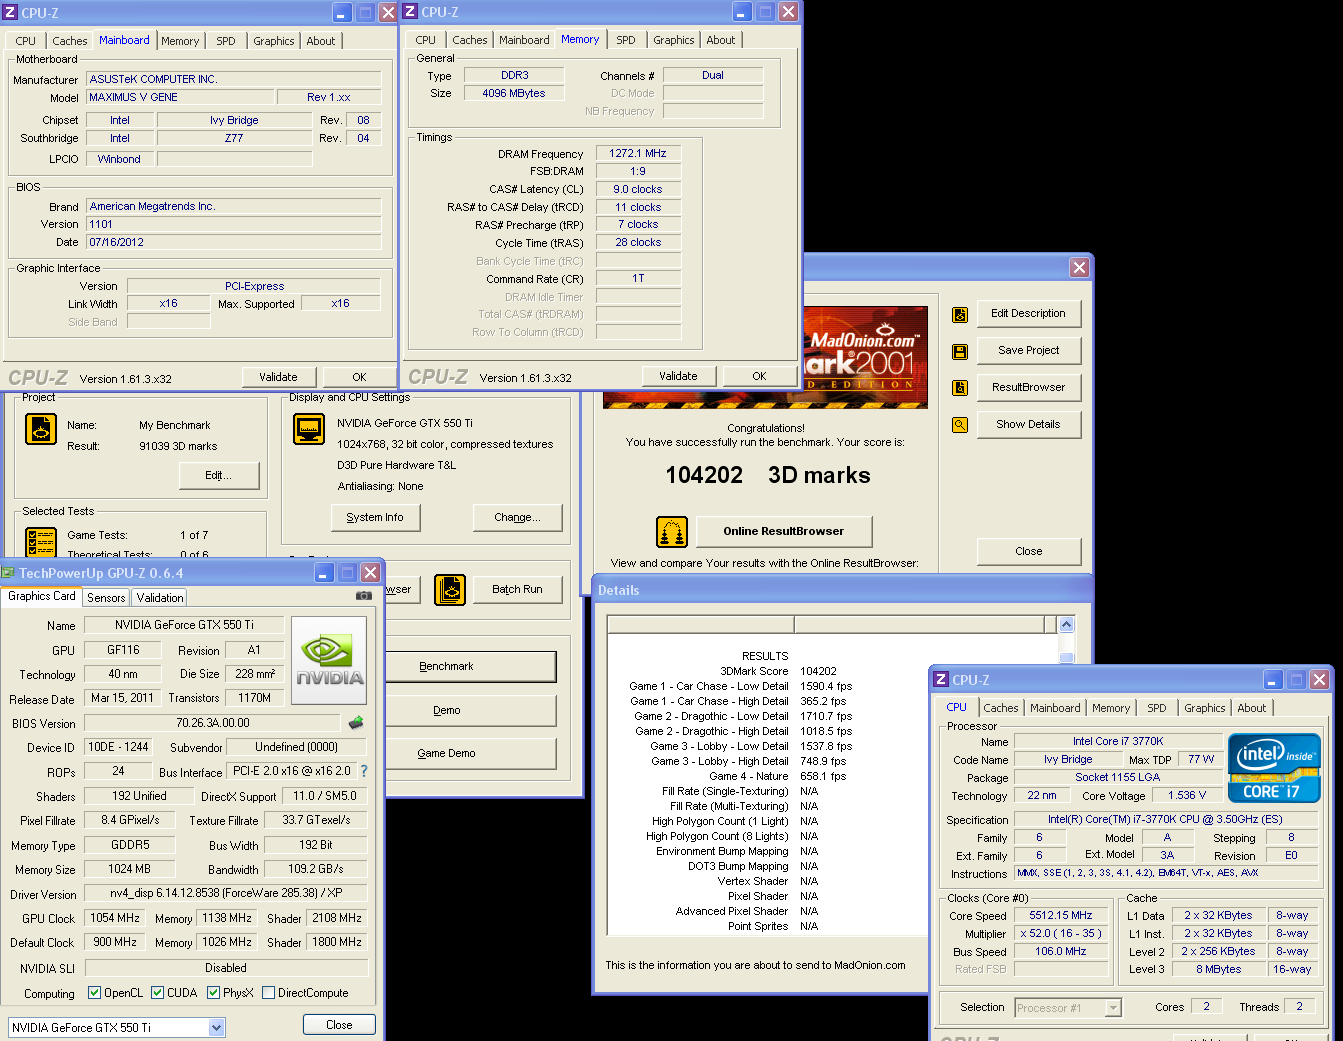The height and width of the screenshot is (1041, 1343).
Task: Click scroll-up arrow in Details list
Action: click(1066, 625)
